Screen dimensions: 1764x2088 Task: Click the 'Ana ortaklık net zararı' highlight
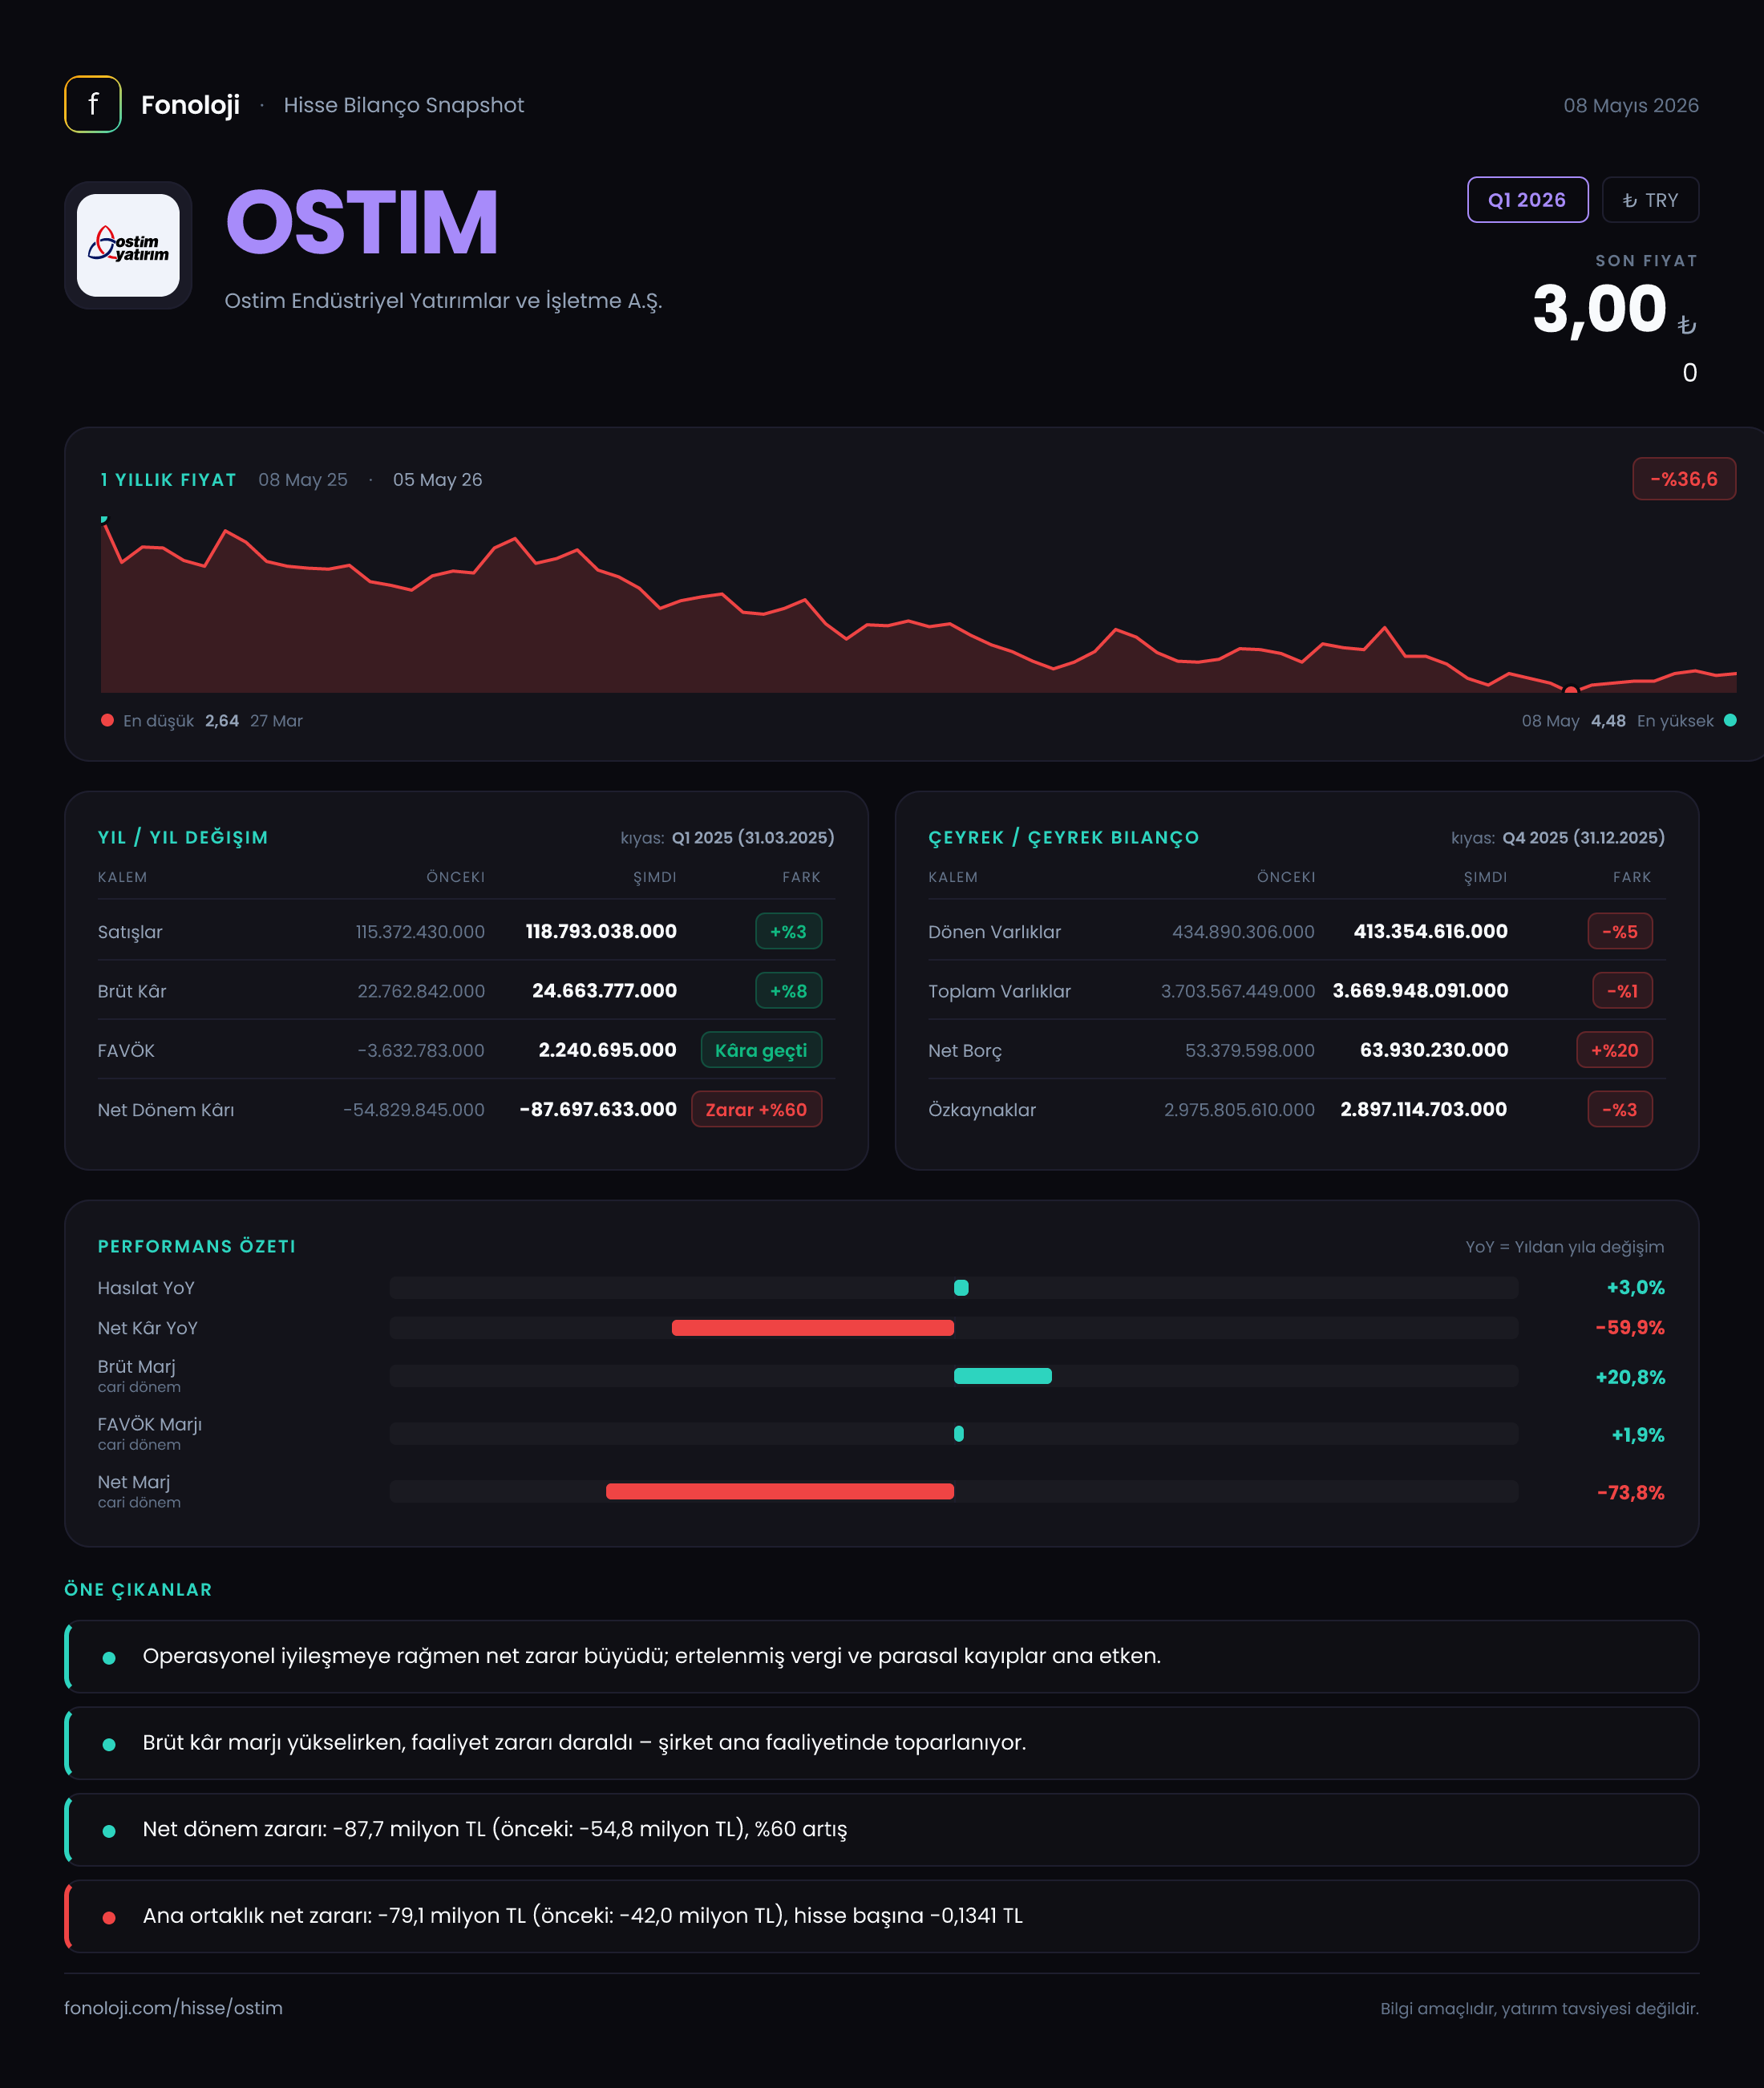pyautogui.click(x=882, y=1916)
